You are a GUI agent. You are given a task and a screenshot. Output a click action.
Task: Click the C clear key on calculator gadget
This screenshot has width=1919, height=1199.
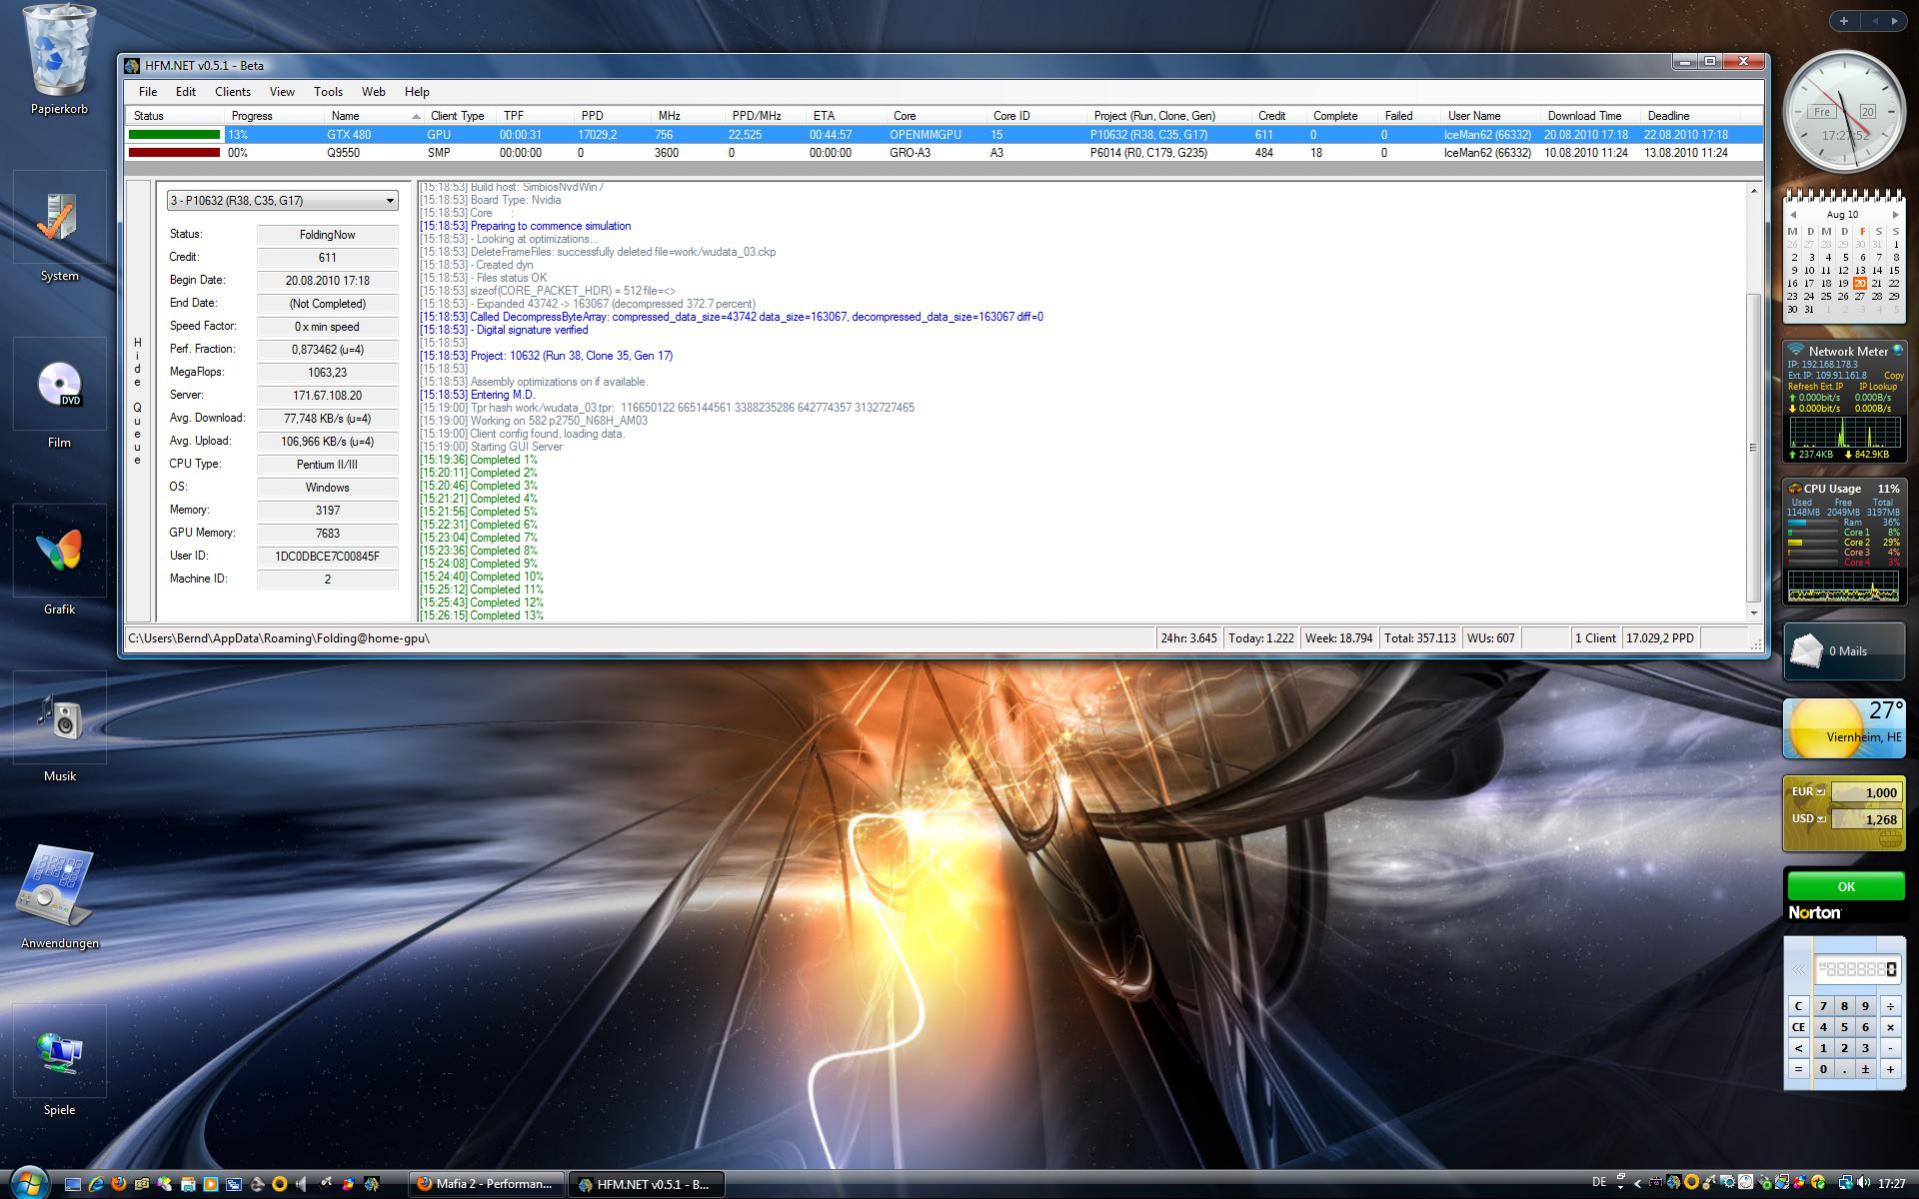pos(1798,1006)
